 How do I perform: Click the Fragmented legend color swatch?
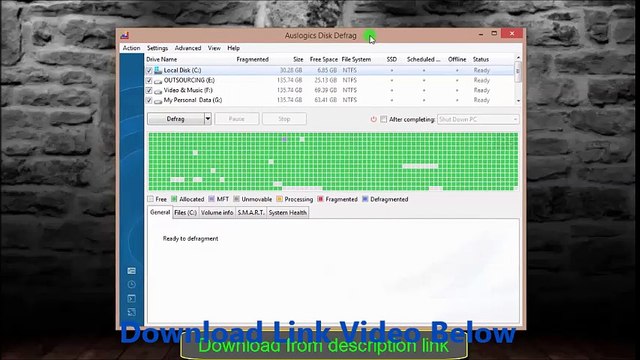click(x=320, y=199)
